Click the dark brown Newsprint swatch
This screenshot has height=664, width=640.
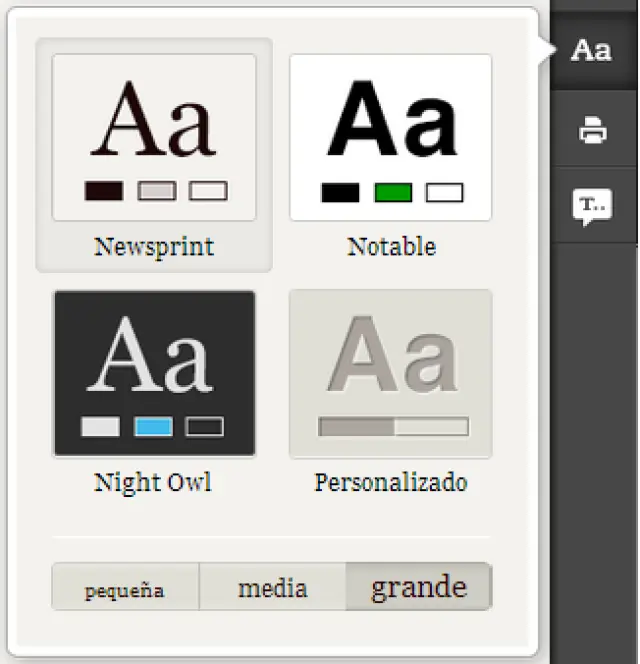click(x=104, y=191)
